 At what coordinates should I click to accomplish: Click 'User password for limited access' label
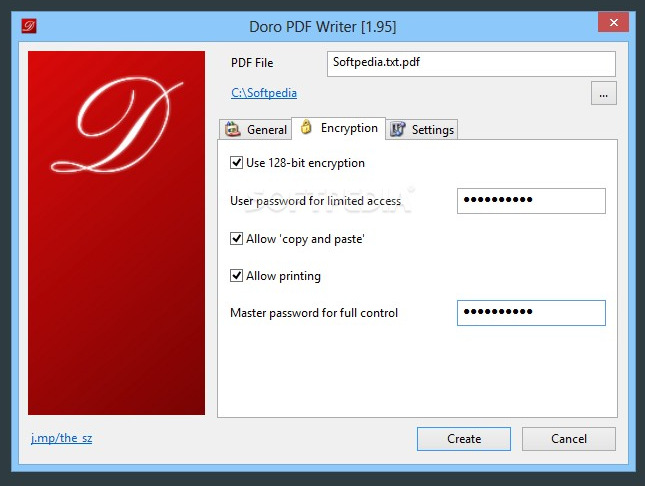(316, 201)
